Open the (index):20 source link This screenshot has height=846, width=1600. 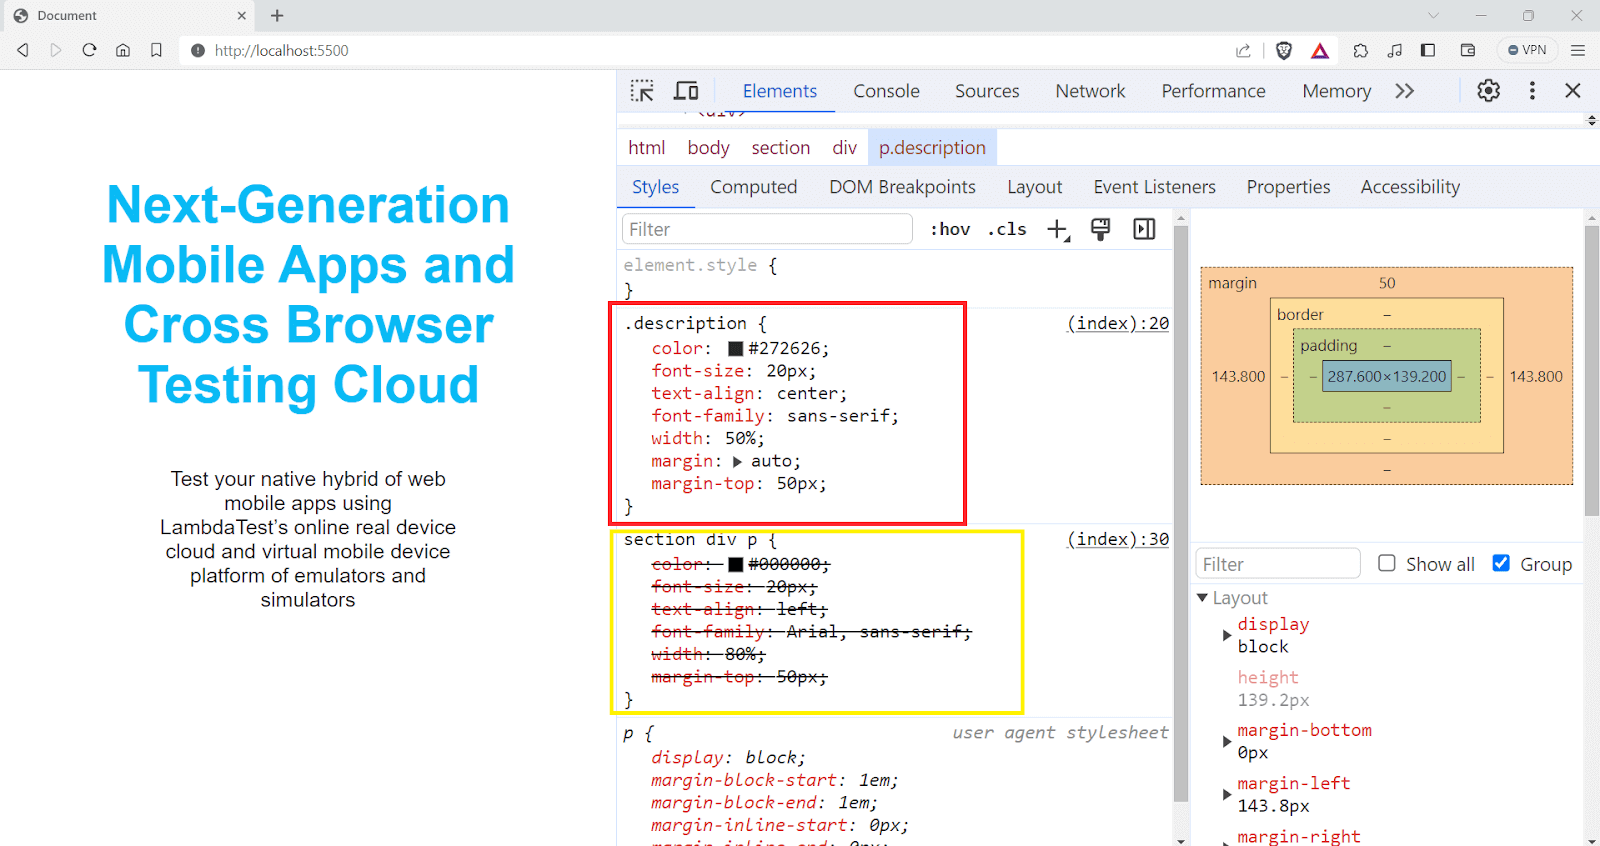[x=1117, y=323]
